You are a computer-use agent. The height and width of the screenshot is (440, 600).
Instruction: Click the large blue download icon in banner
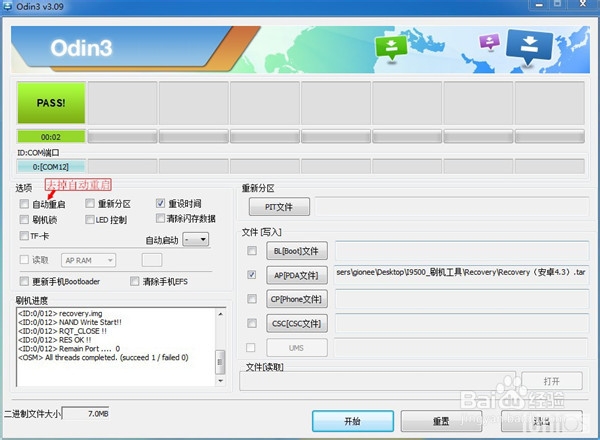coord(530,46)
